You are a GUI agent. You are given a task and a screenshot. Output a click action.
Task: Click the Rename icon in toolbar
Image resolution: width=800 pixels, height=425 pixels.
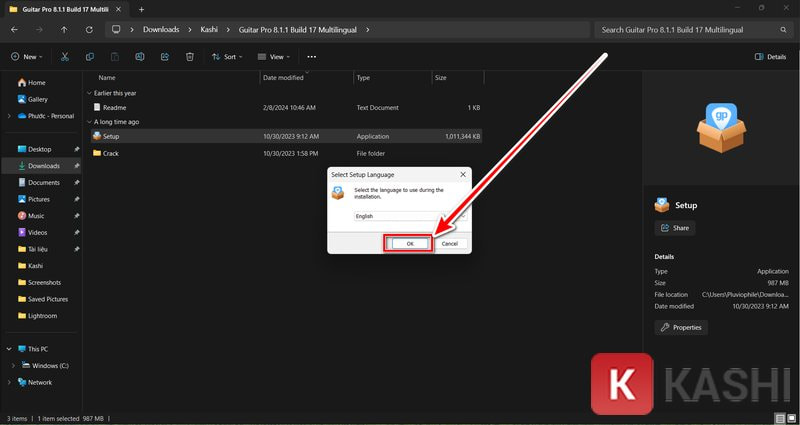[x=140, y=57]
